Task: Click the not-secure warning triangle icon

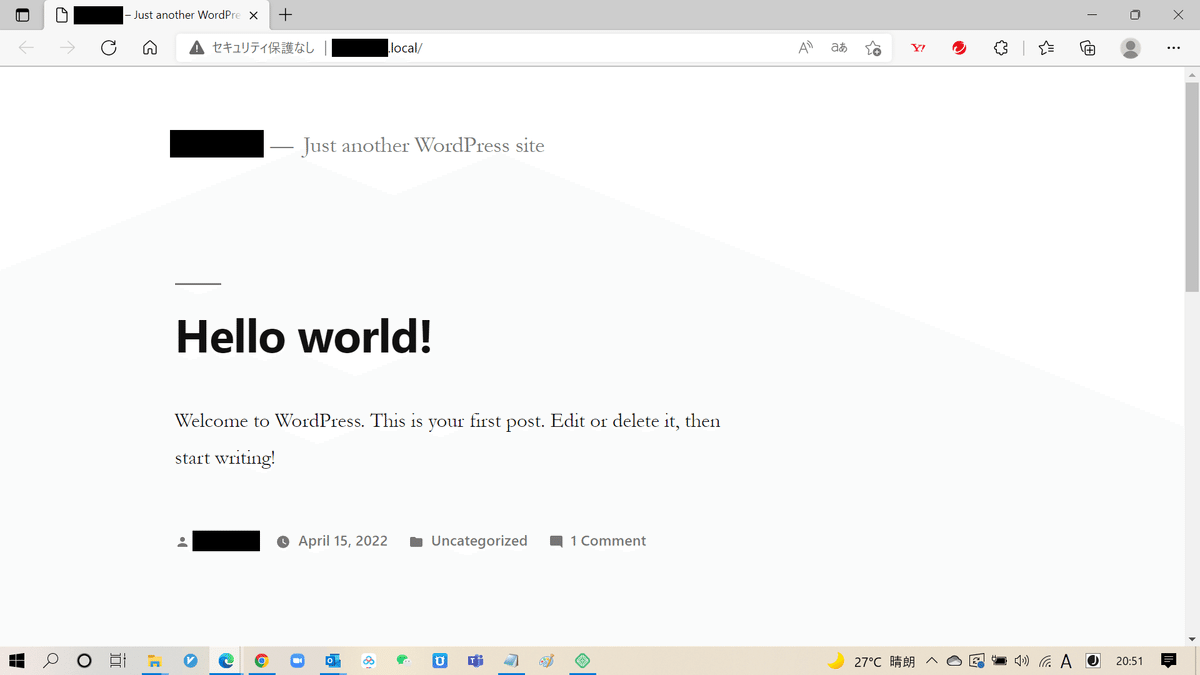Action: click(x=197, y=47)
